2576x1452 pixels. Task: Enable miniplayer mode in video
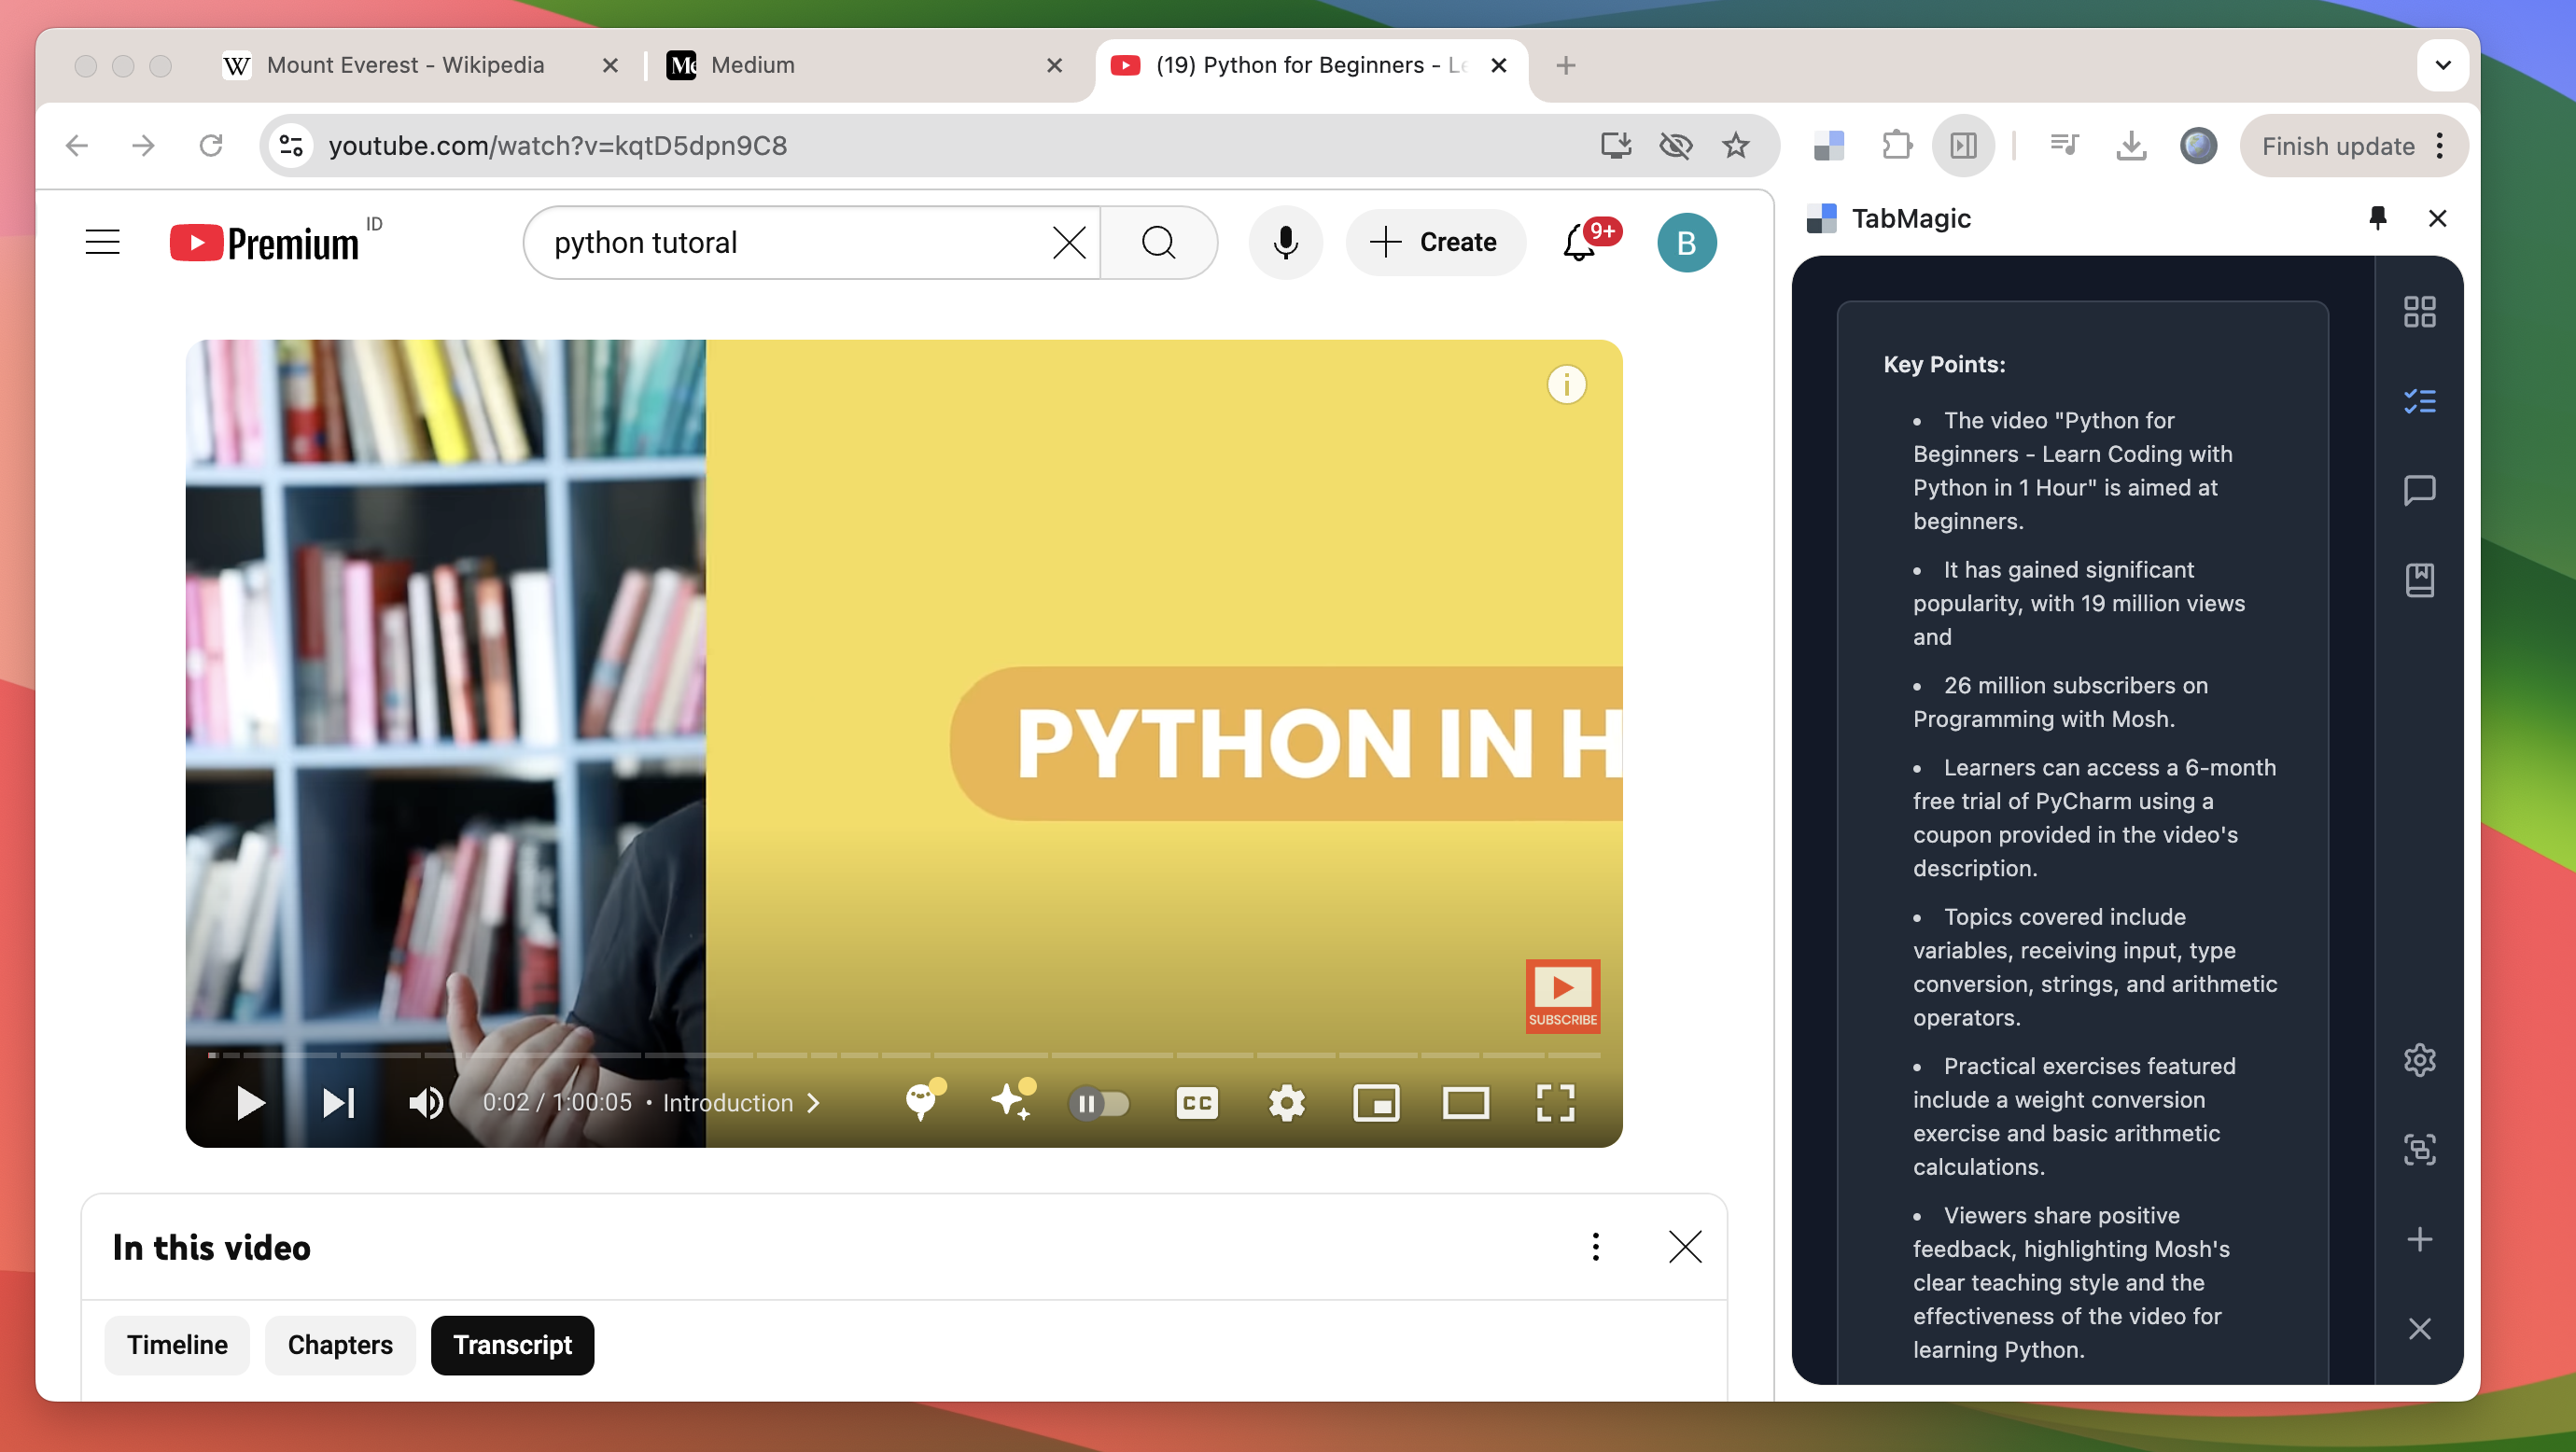[1376, 1103]
